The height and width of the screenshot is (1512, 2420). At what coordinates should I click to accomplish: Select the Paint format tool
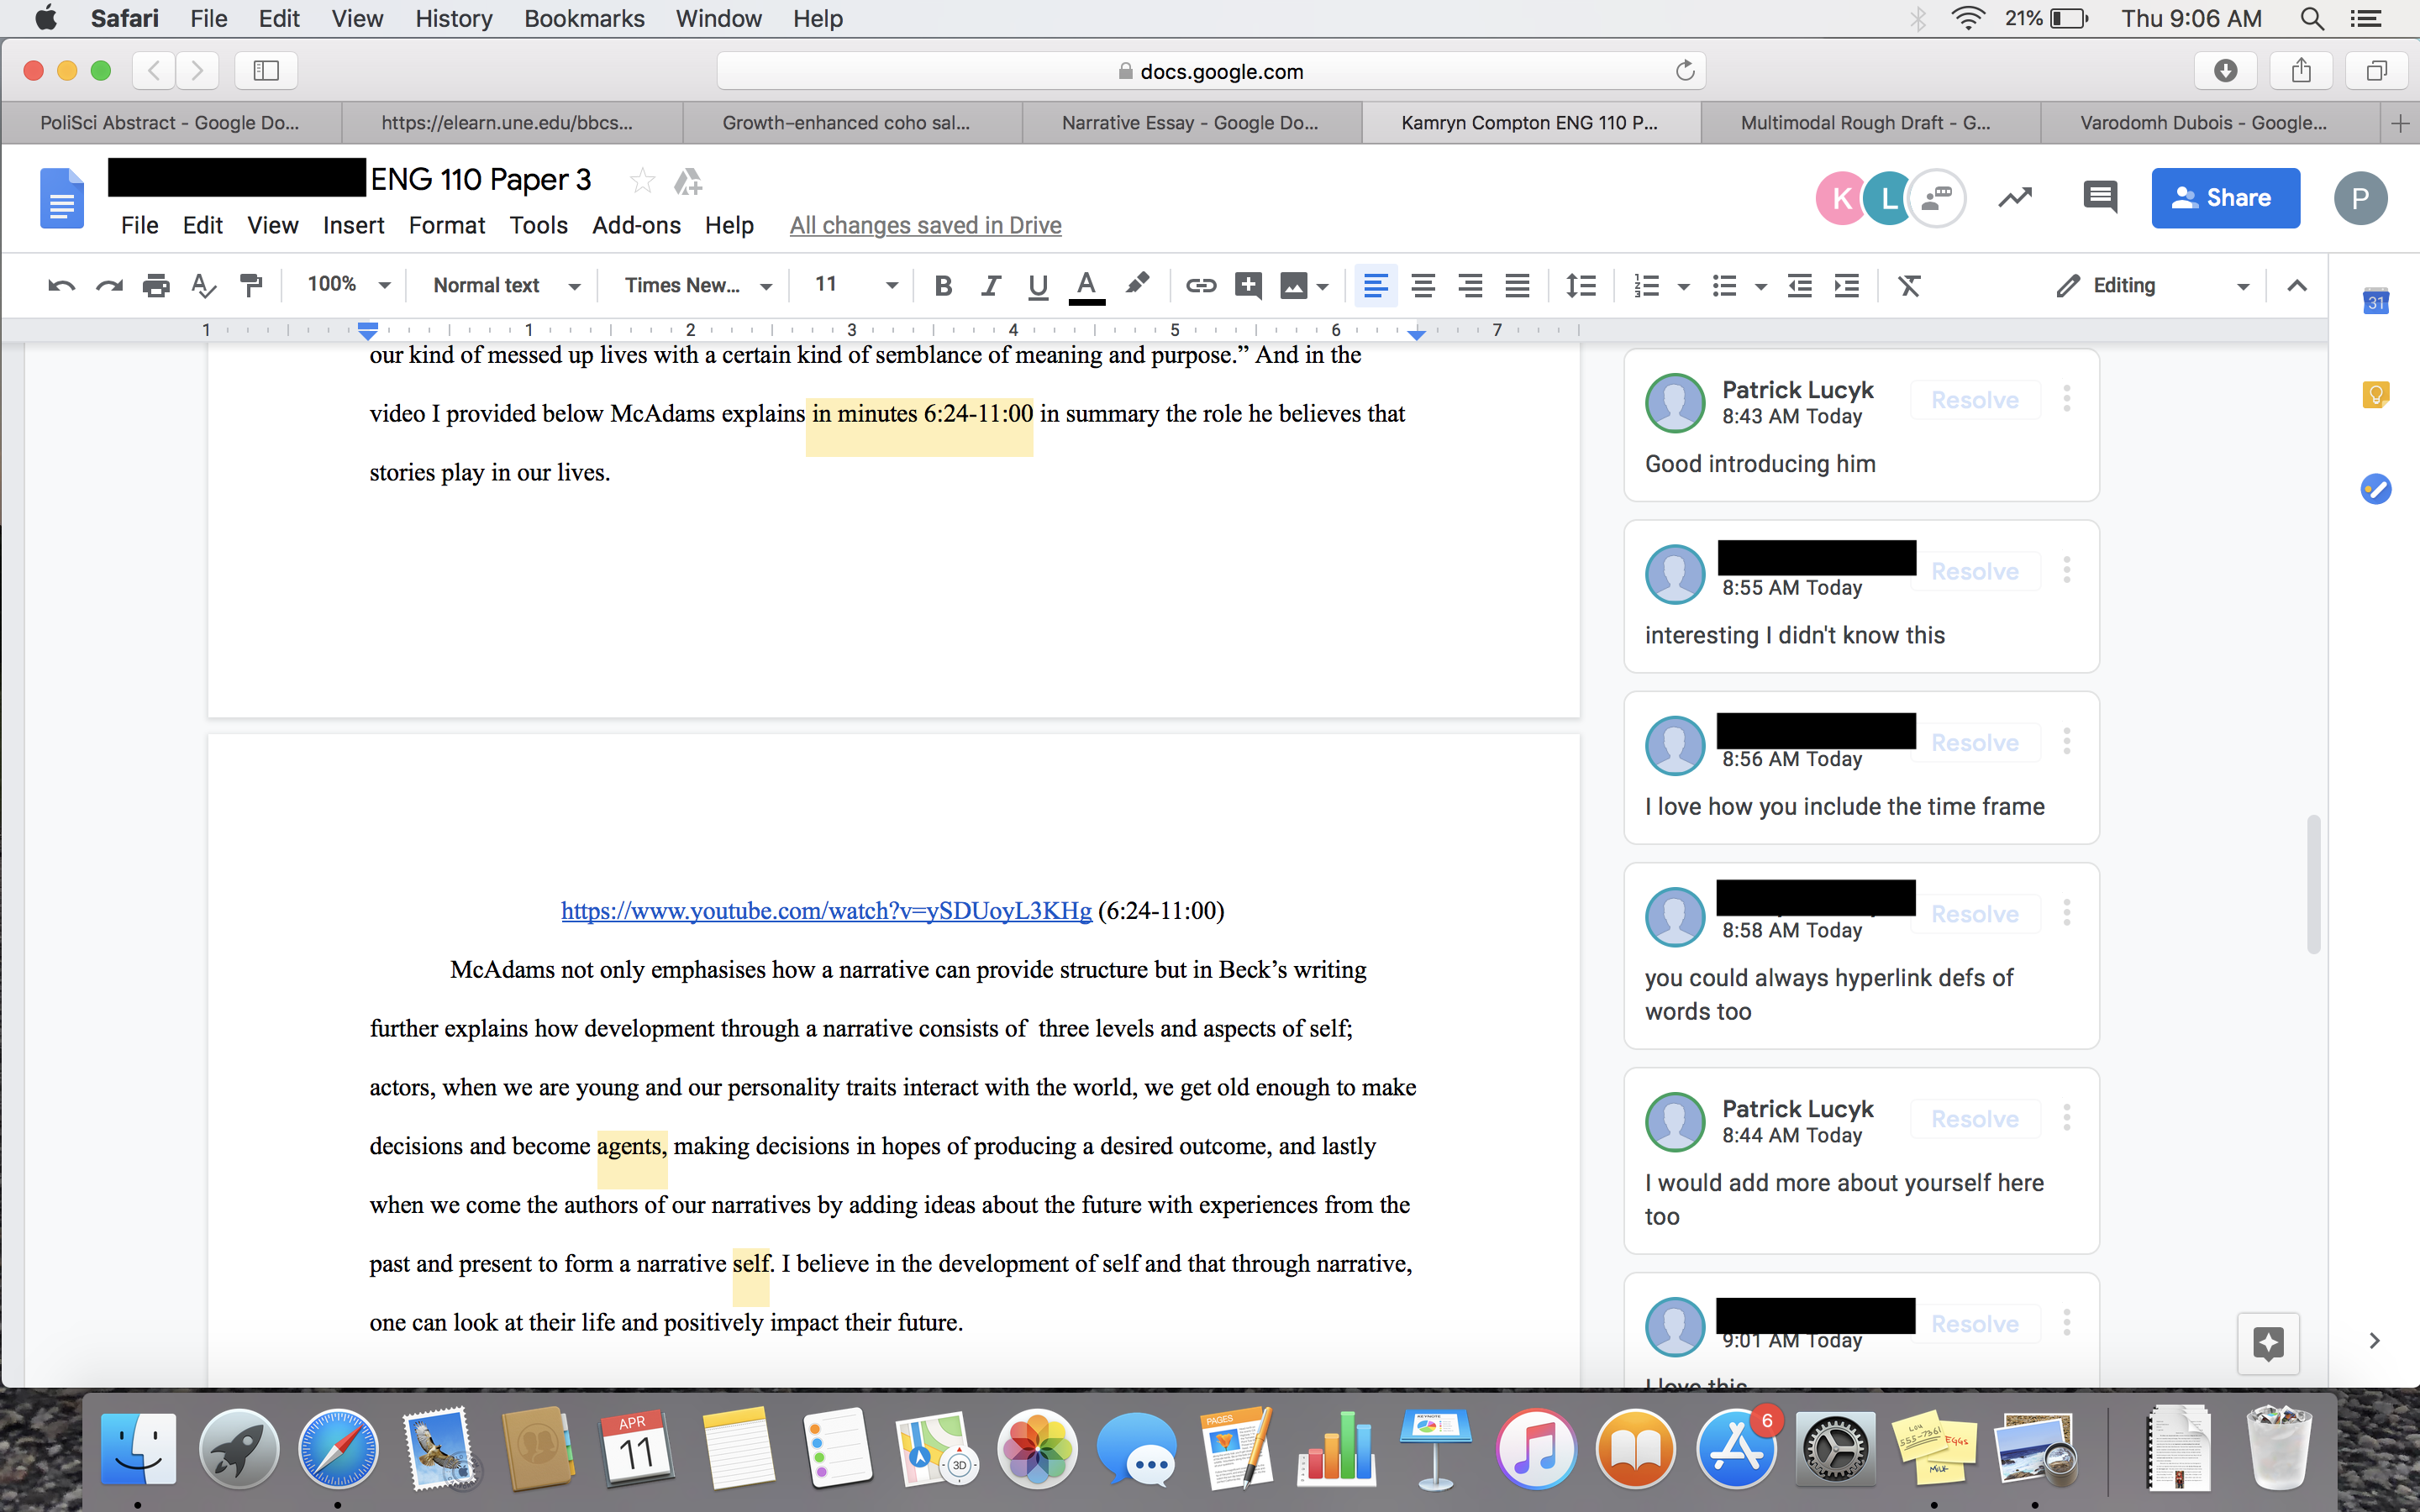point(251,286)
